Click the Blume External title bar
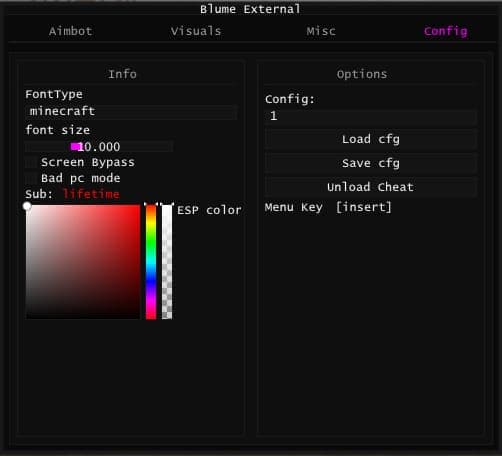Viewport: 502px width, 456px height. (250, 9)
